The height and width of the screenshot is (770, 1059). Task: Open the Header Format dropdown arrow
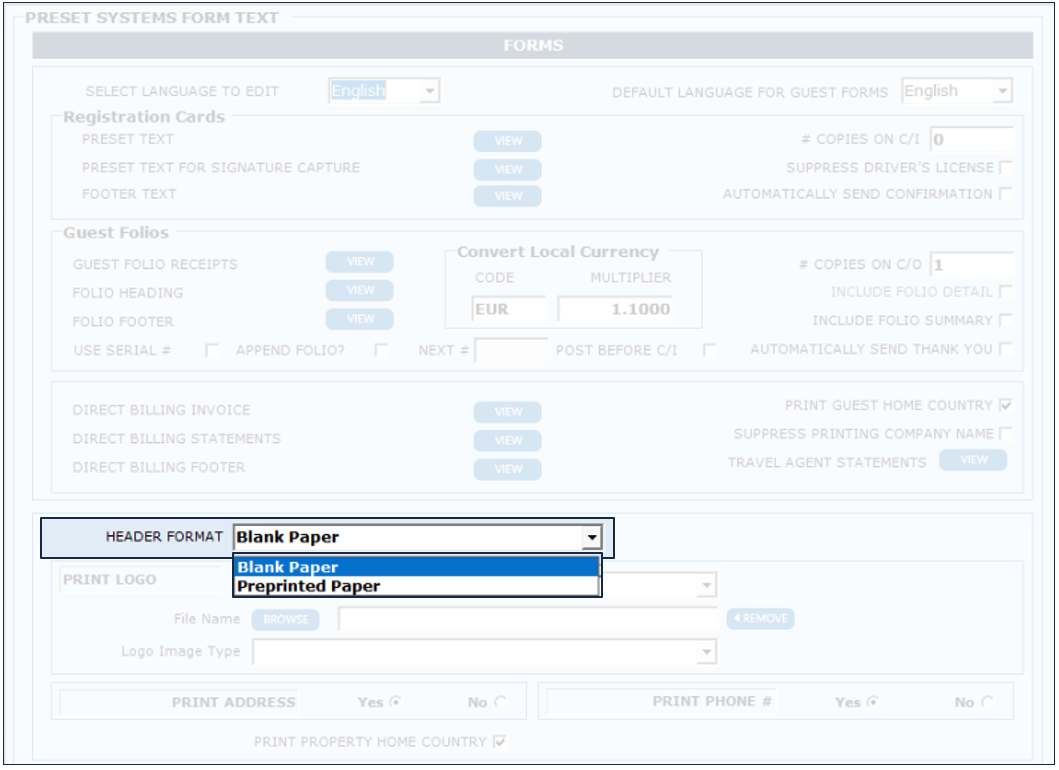tap(592, 538)
